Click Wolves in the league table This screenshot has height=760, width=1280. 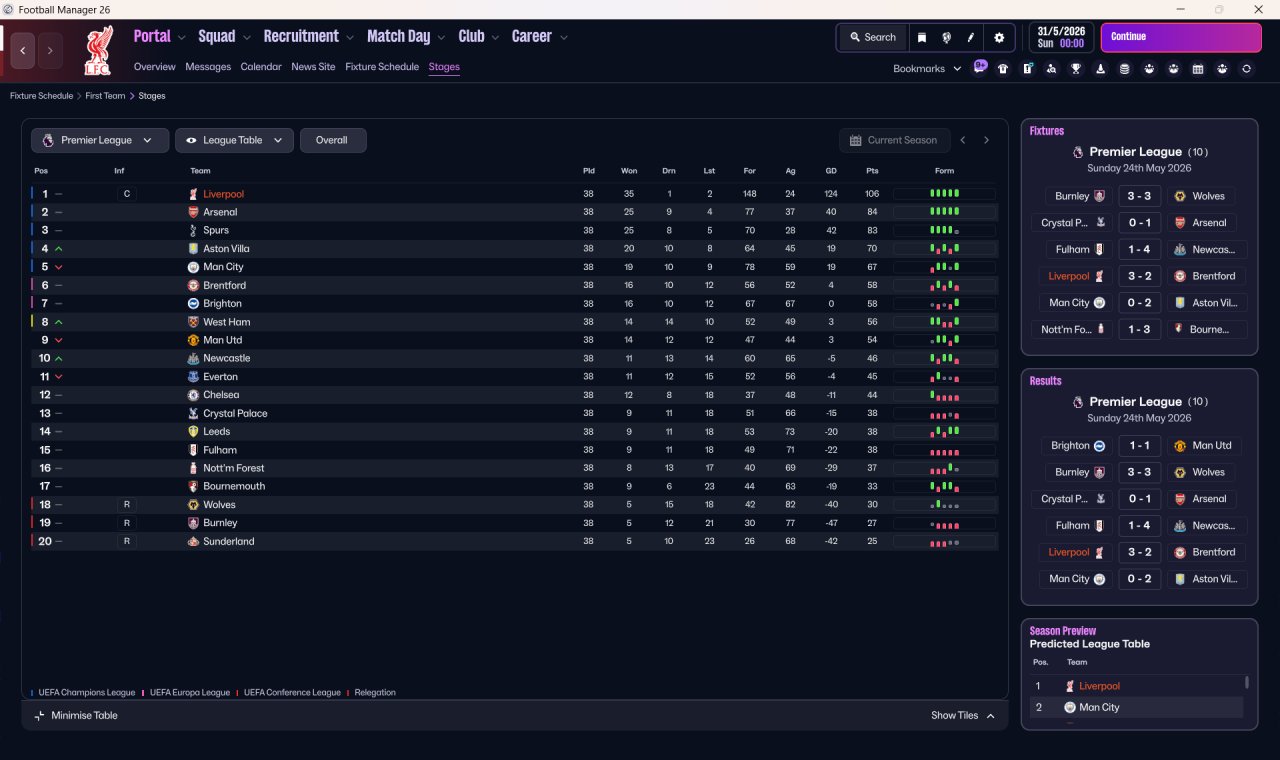[x=219, y=505]
